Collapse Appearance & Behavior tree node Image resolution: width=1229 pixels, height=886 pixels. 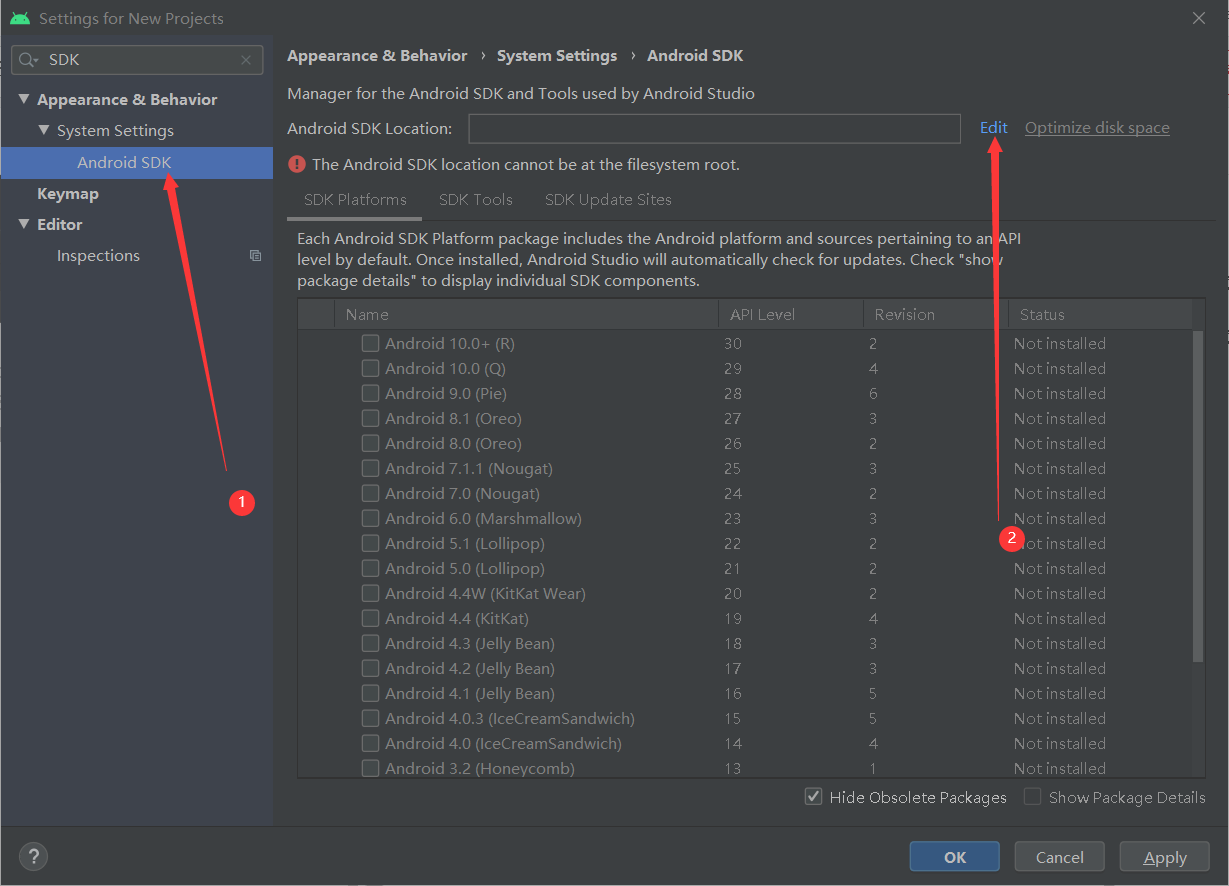pyautogui.click(x=24, y=99)
